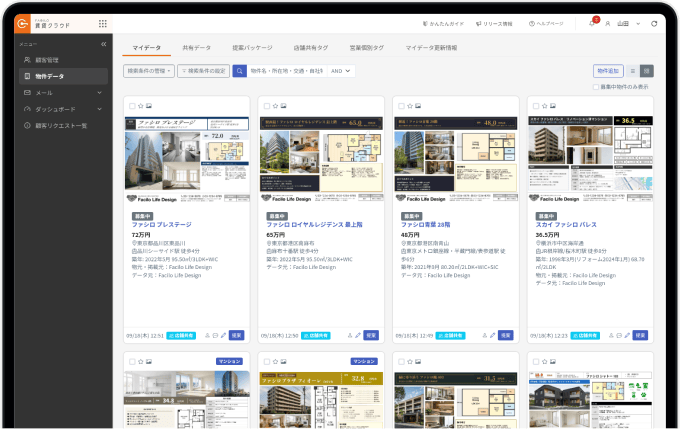Click 物件追加 button
Screen dimensions: 680x429
click(608, 71)
